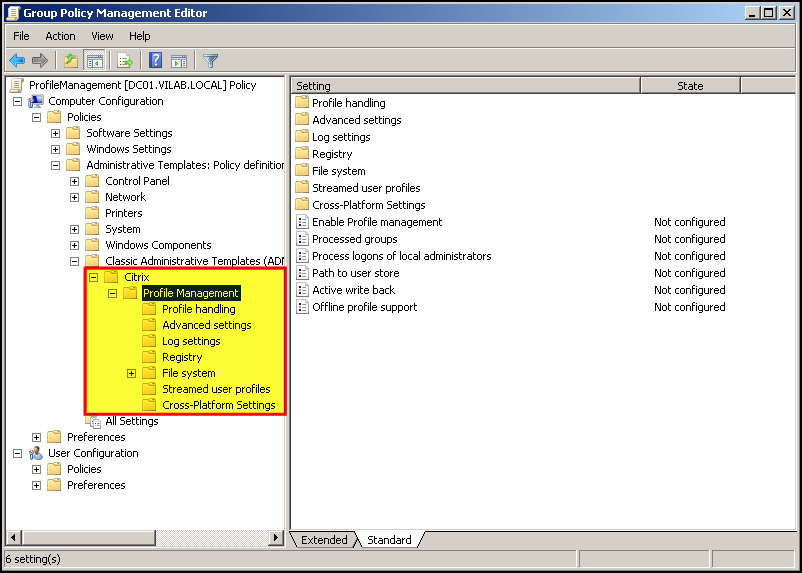Click the tree pane scroll right arrow
This screenshot has width=802, height=573.
[x=276, y=538]
